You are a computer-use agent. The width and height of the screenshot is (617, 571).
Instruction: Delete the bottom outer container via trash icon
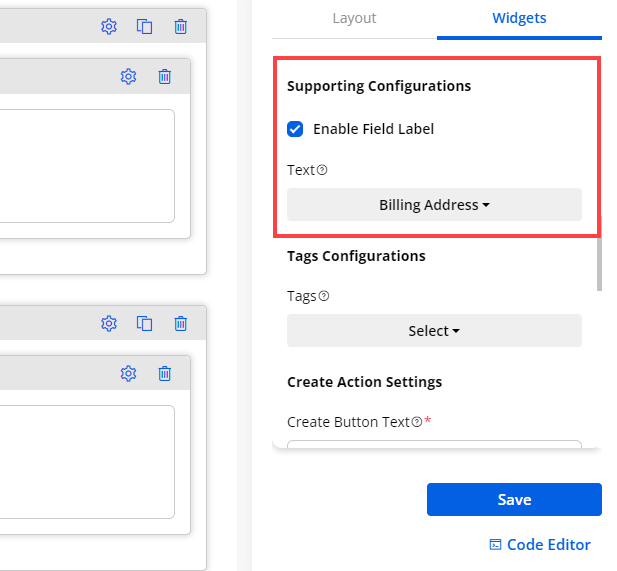(180, 323)
